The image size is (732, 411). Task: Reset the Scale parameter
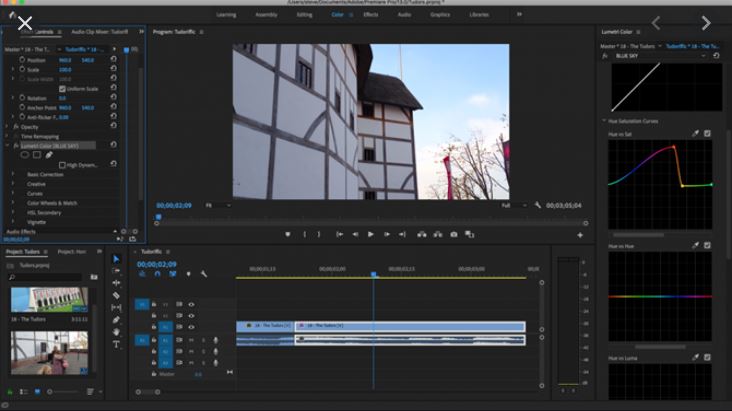113,69
